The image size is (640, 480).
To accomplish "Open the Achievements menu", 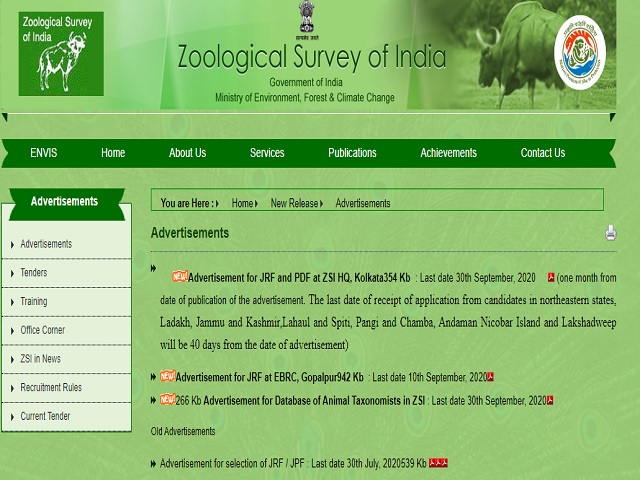I will point(449,153).
